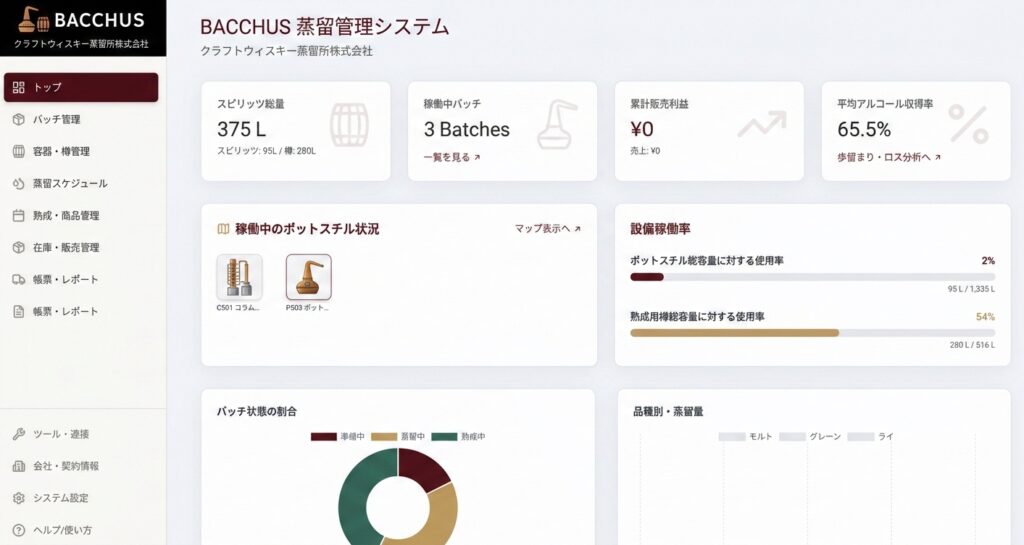This screenshot has height=545, width=1024.
Task: Click the pot still icon in 稼働中バッチ card
Action: pos(557,125)
